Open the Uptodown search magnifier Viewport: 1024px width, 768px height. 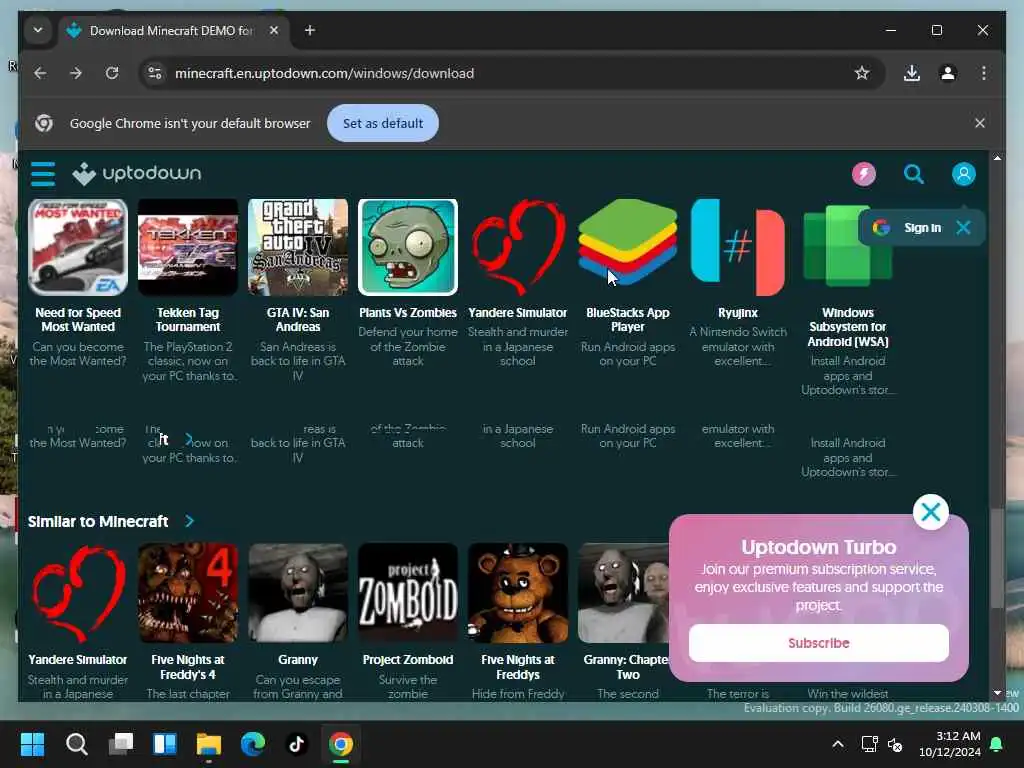pos(913,174)
